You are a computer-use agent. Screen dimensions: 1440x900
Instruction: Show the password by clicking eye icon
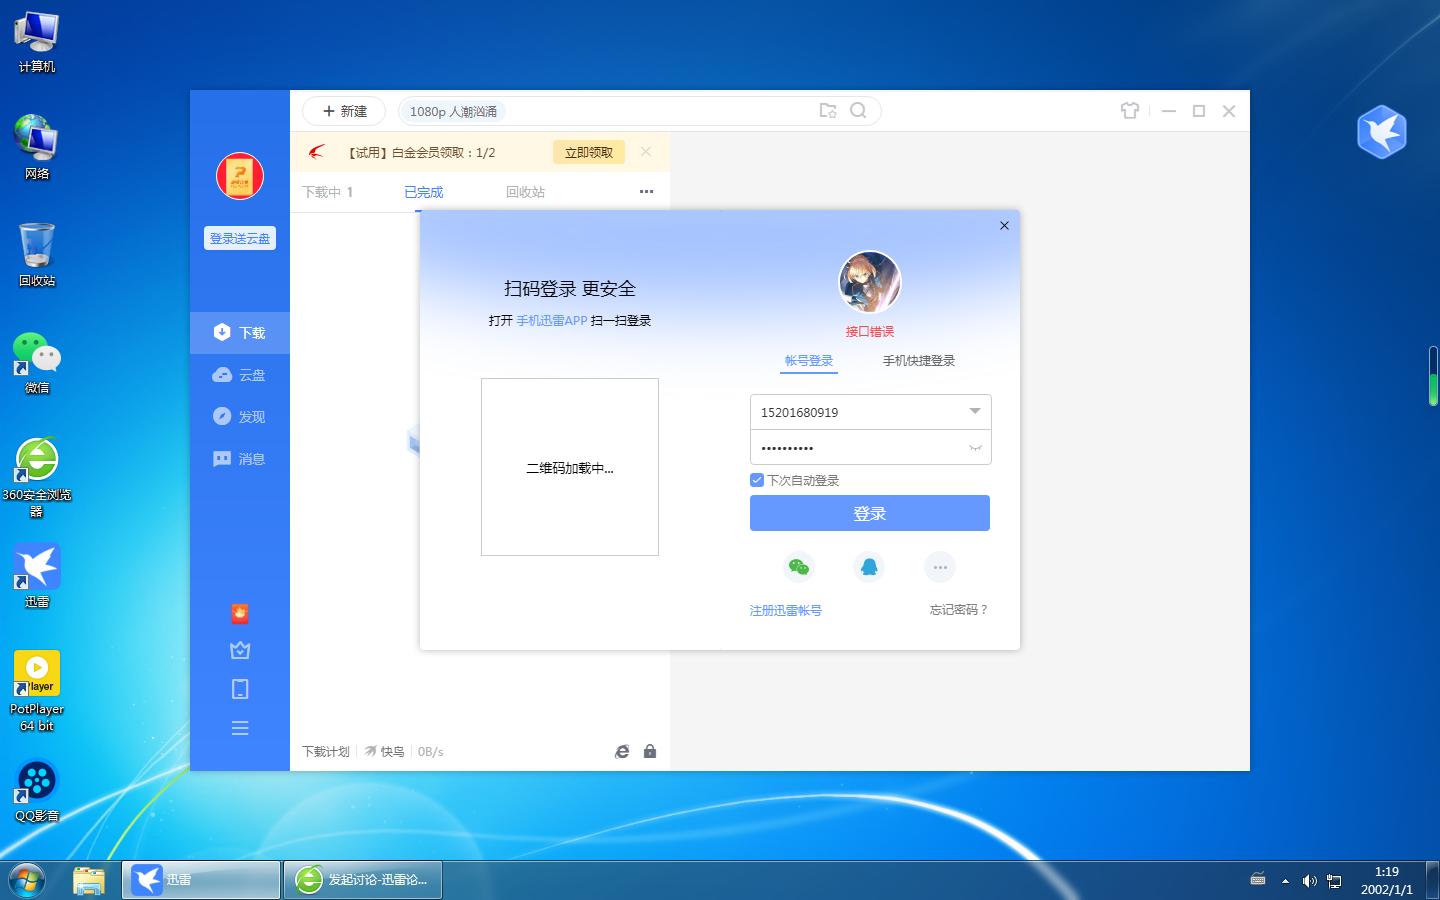pos(973,447)
